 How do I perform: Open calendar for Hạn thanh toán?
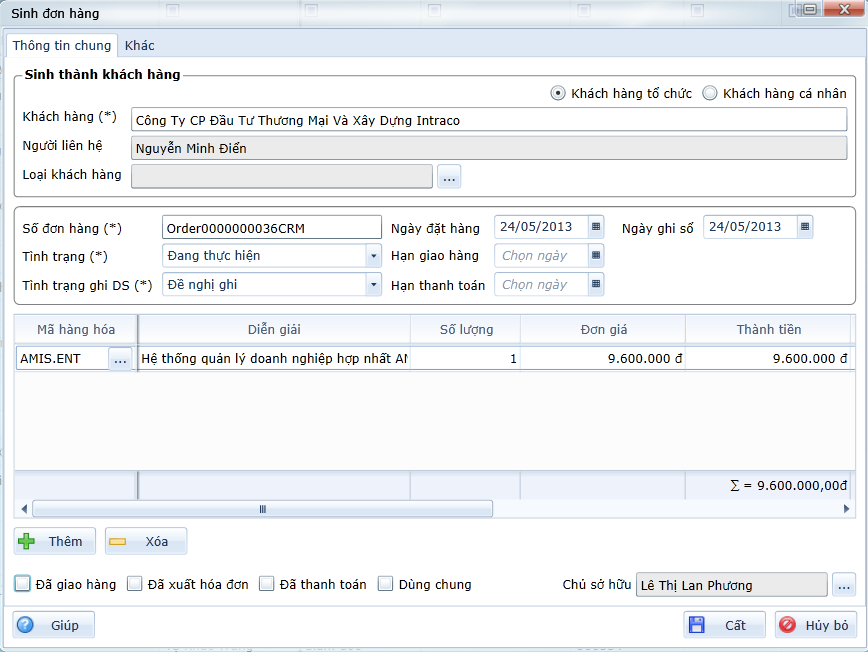[x=596, y=285]
